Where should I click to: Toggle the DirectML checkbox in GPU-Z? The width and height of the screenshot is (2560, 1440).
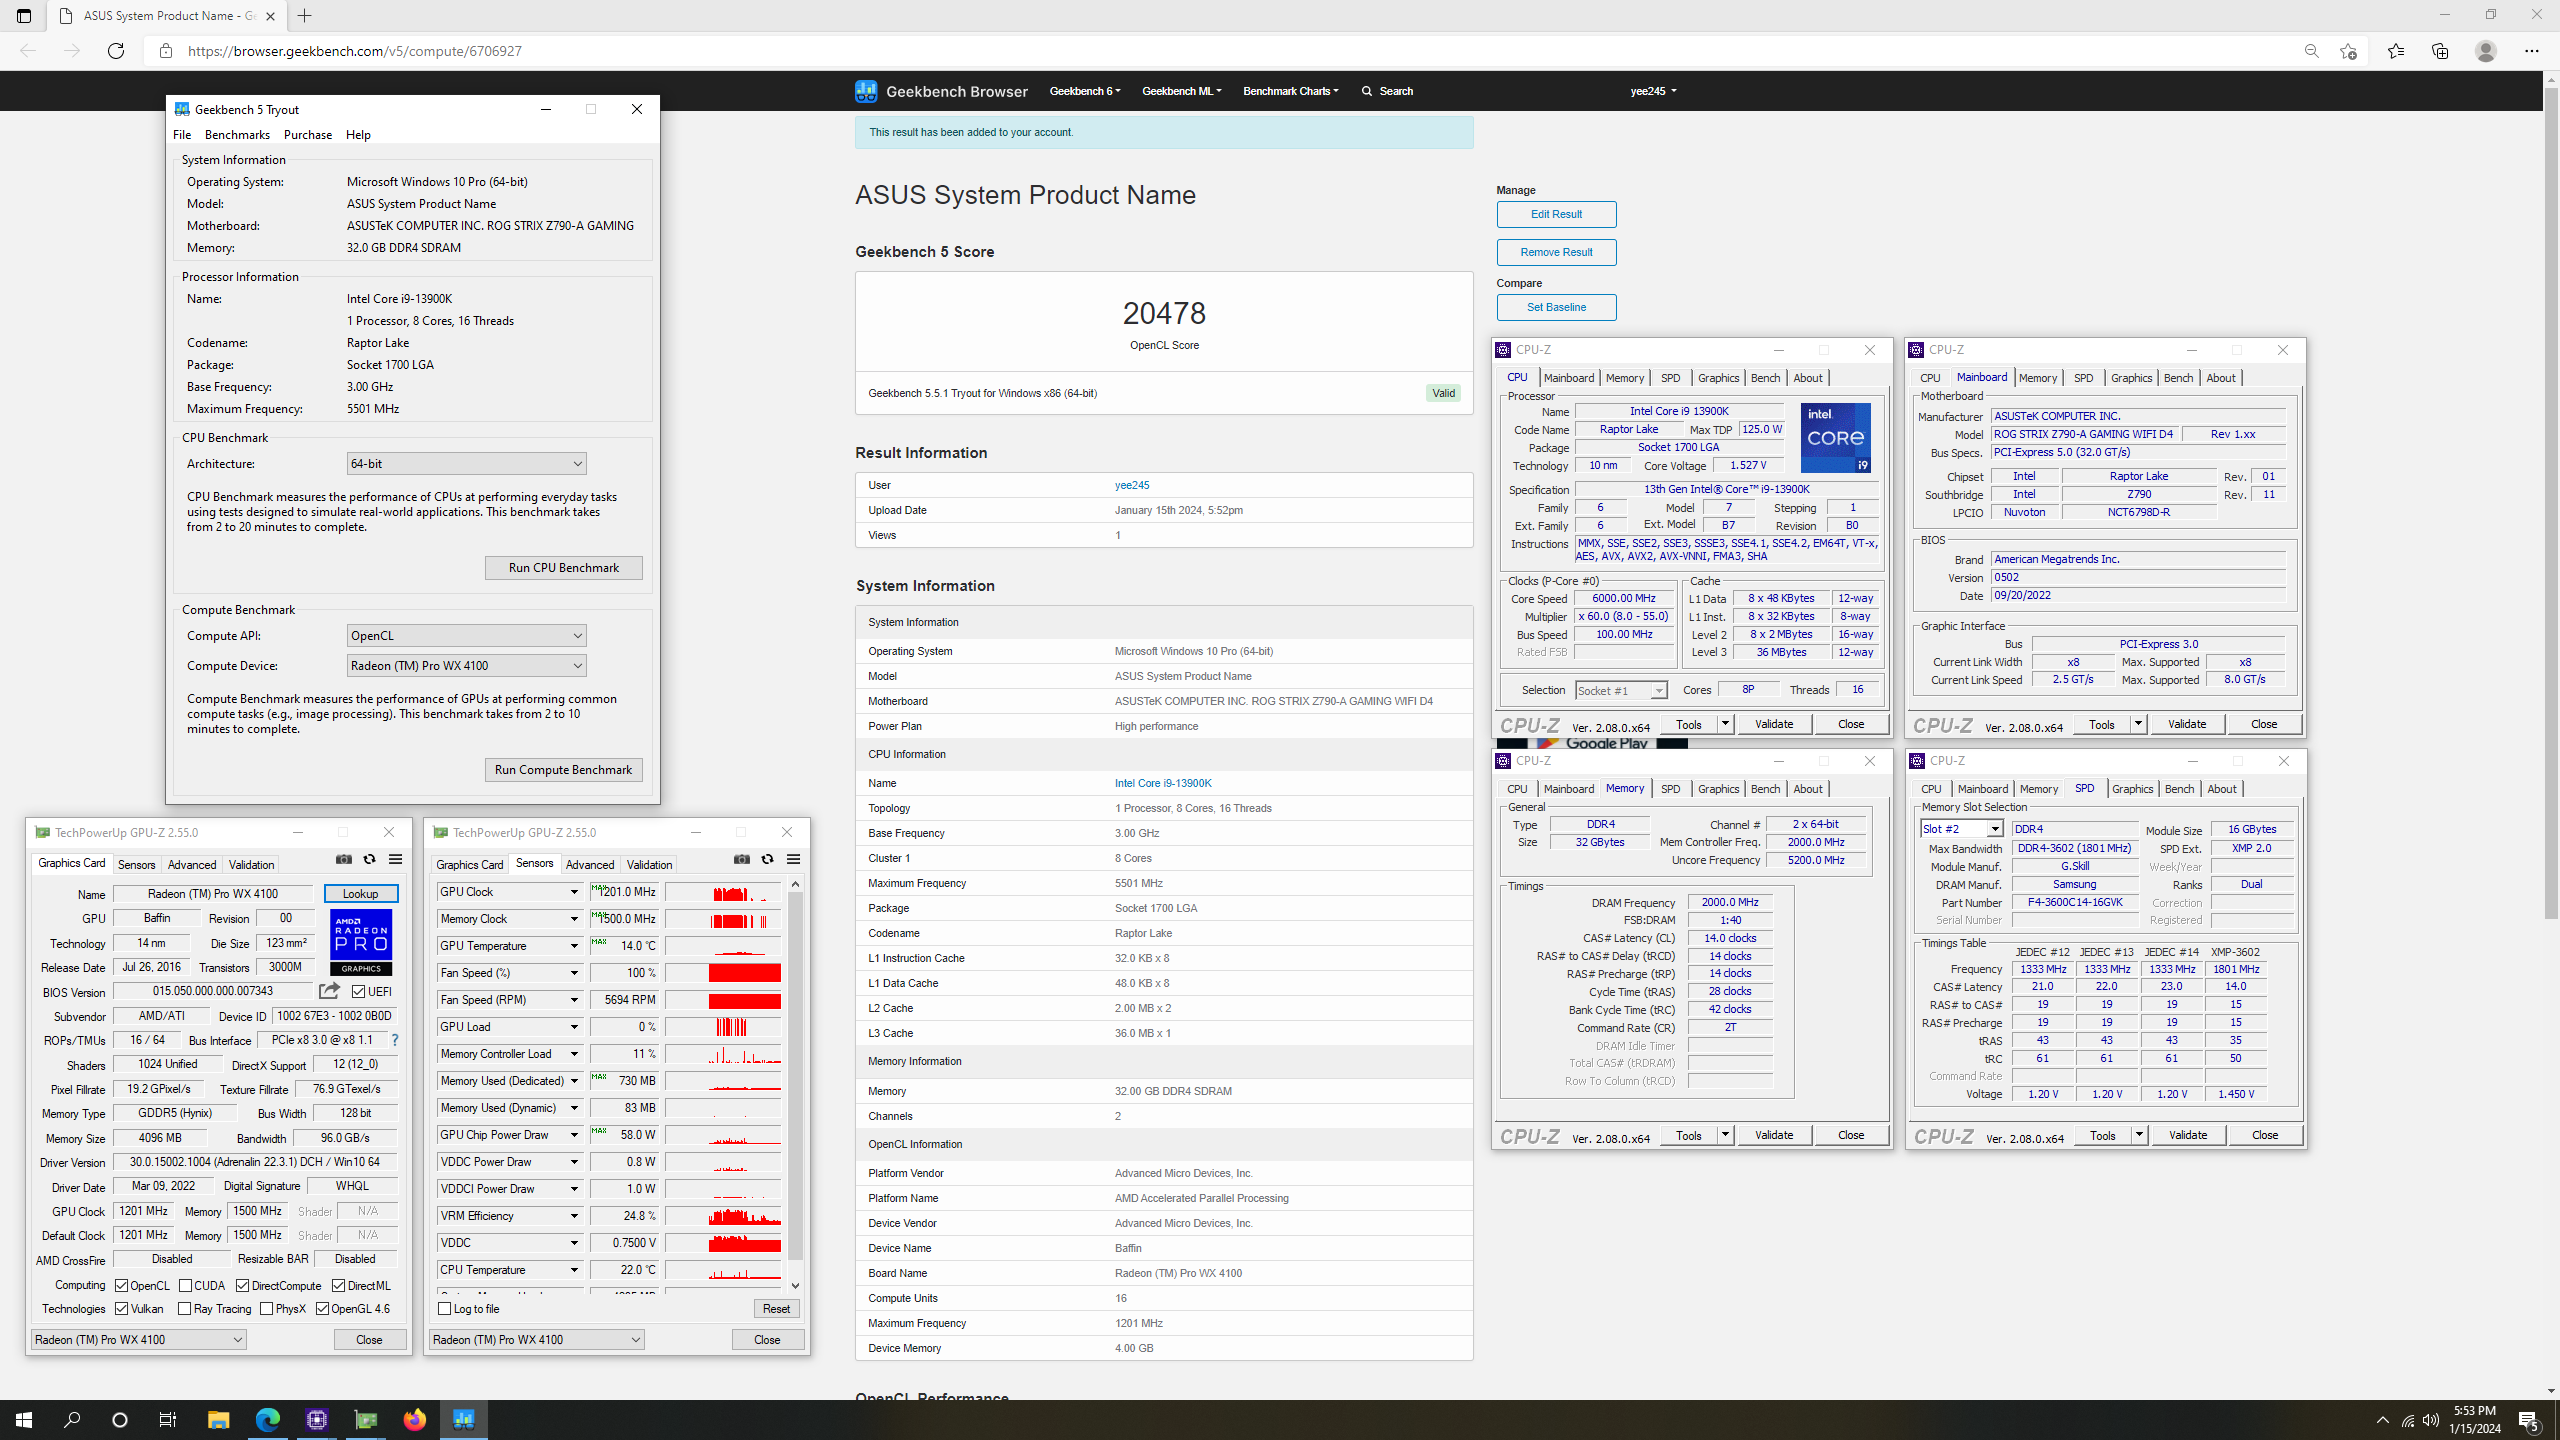338,1286
